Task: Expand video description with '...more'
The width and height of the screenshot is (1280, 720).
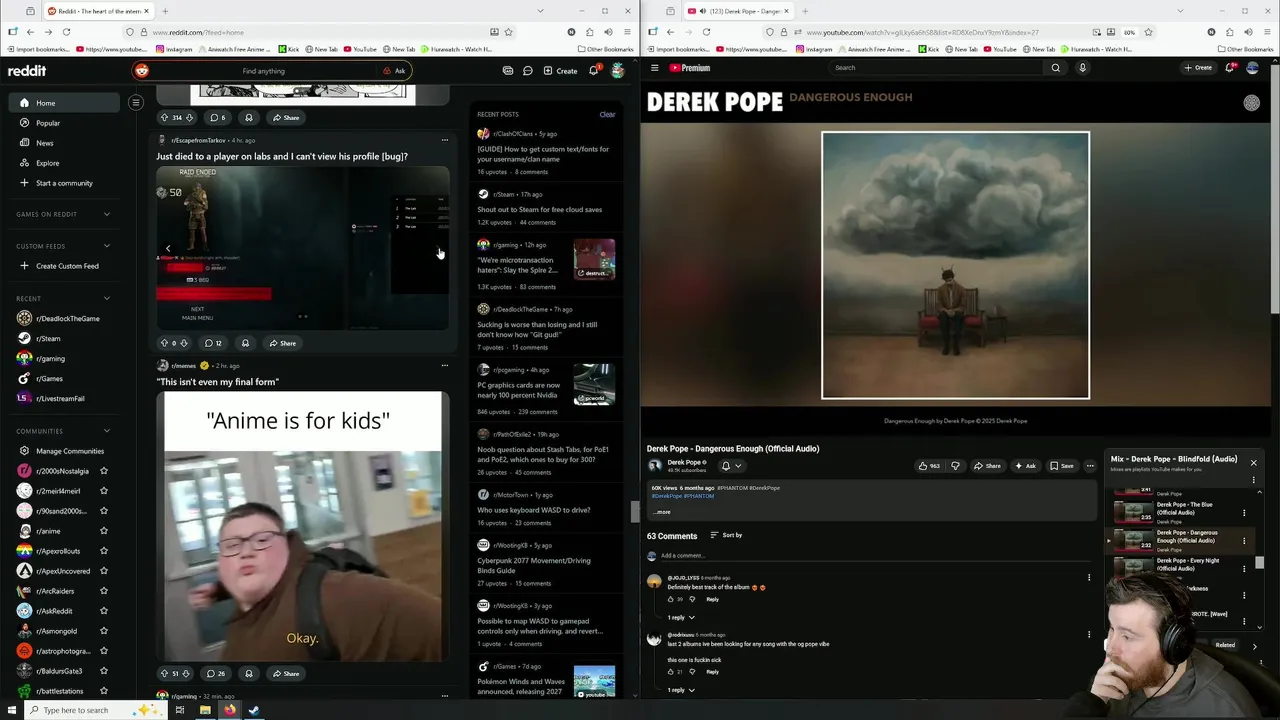Action: [662, 512]
